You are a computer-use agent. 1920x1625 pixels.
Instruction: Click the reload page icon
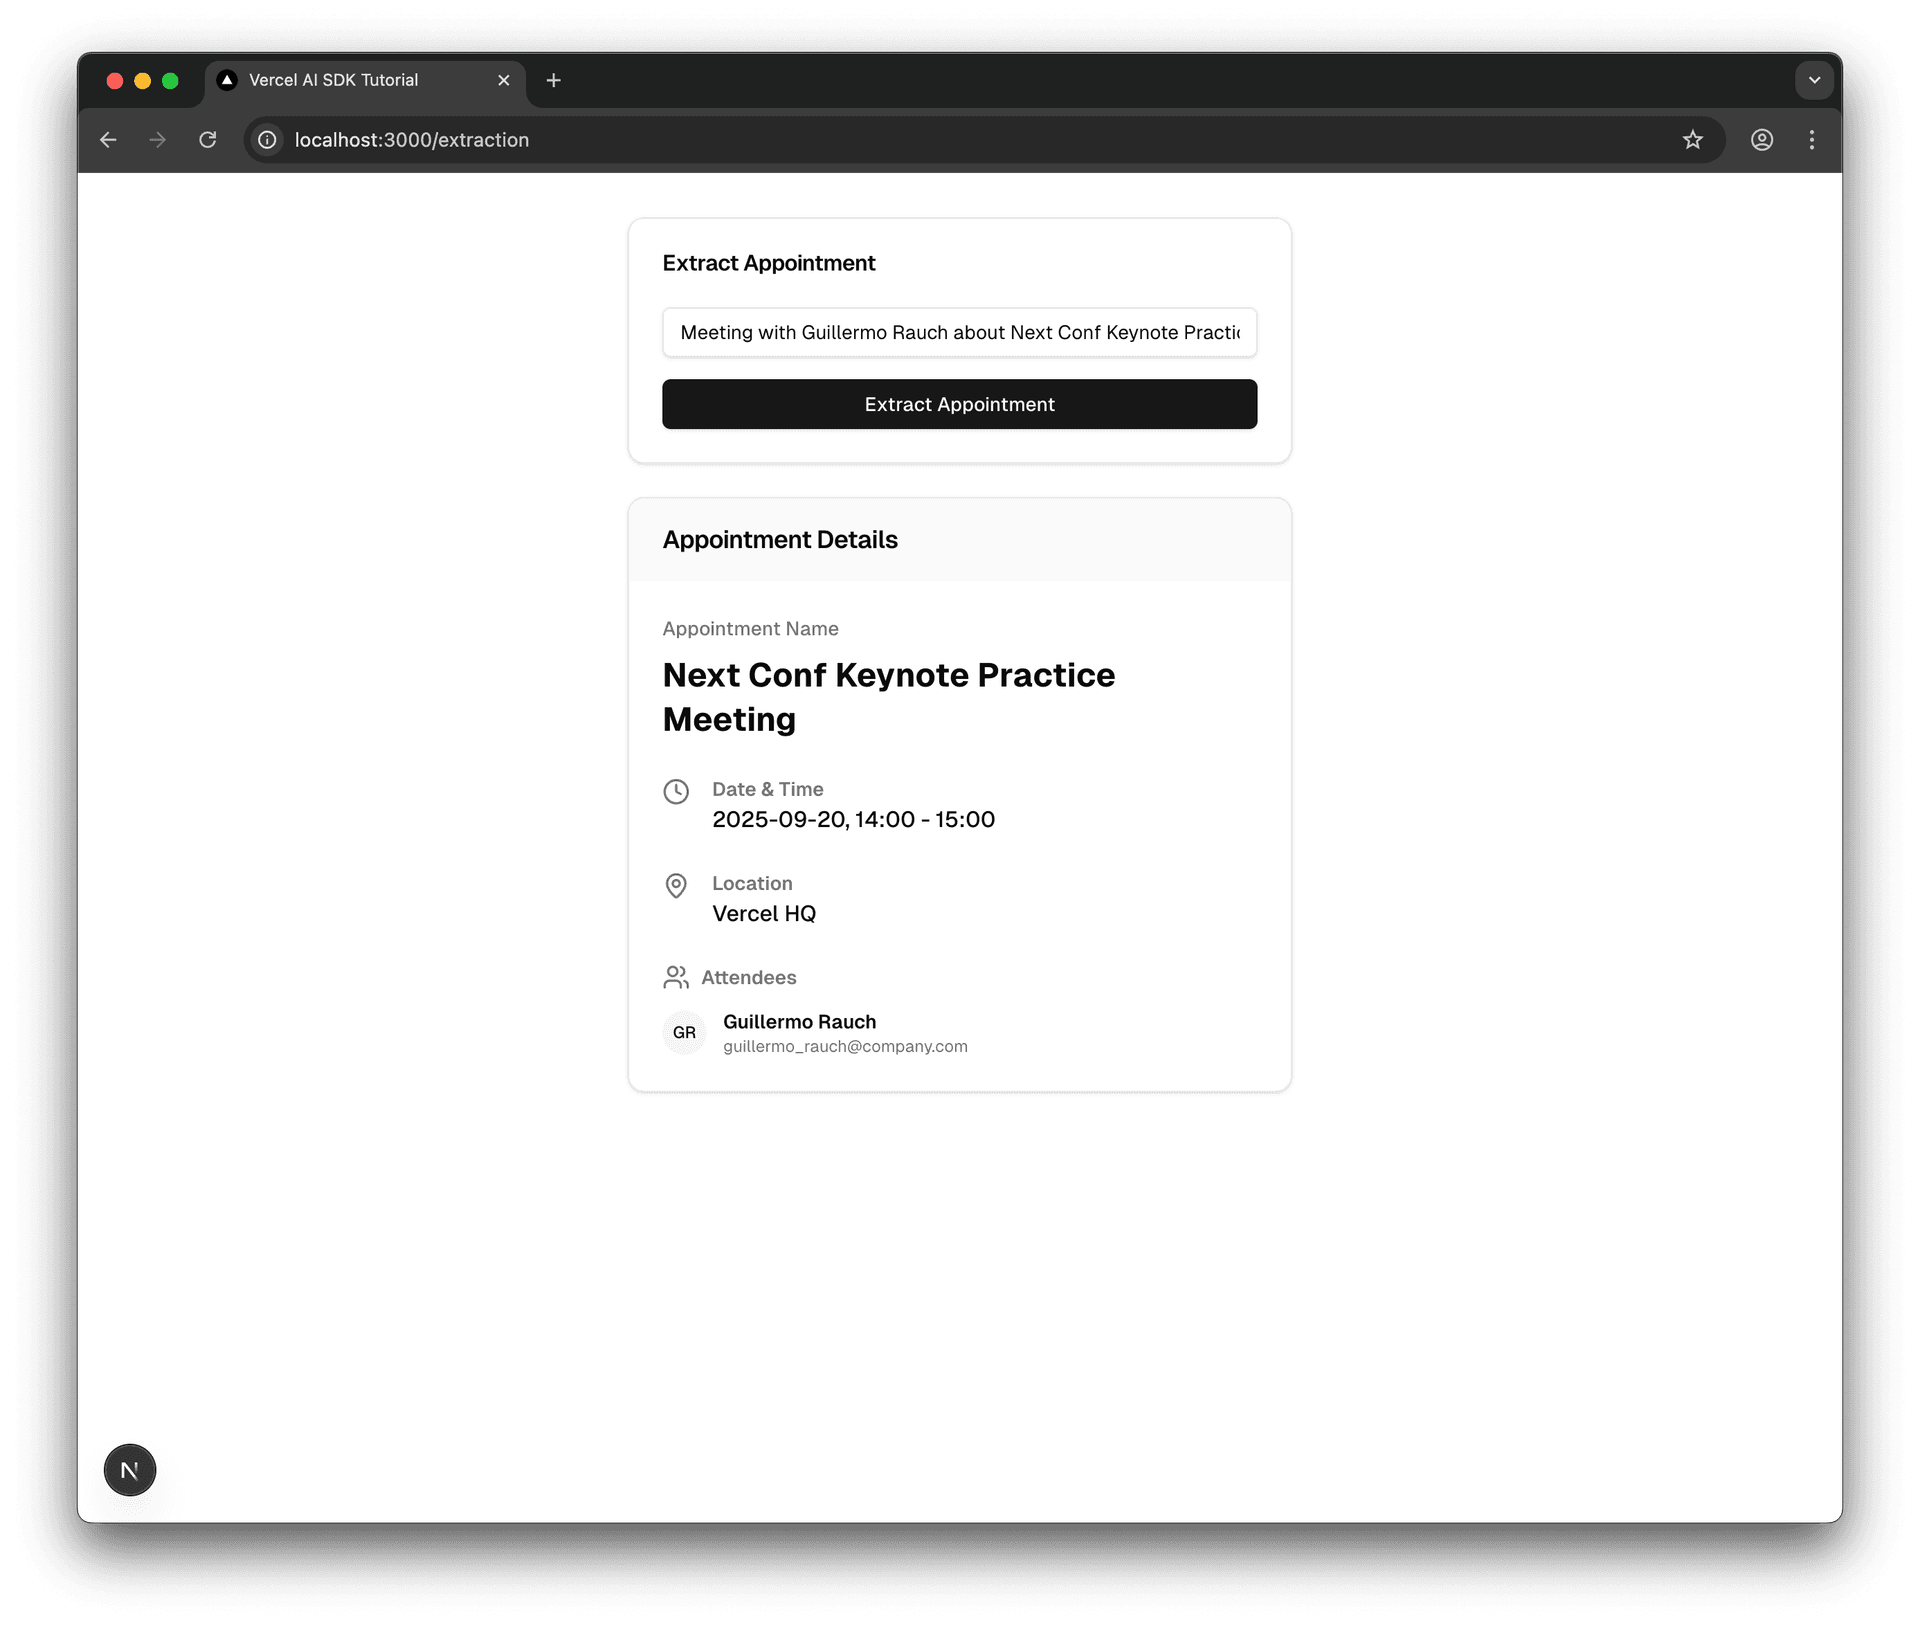[x=208, y=140]
